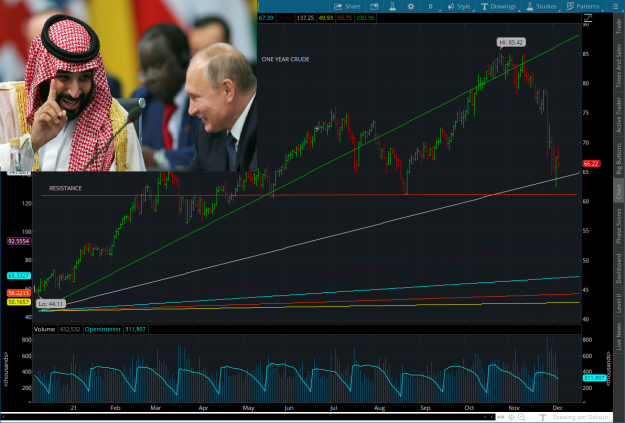Click the red 56.2213 value bubble
Screen dimensions: 625x423
pyautogui.click(x=19, y=293)
